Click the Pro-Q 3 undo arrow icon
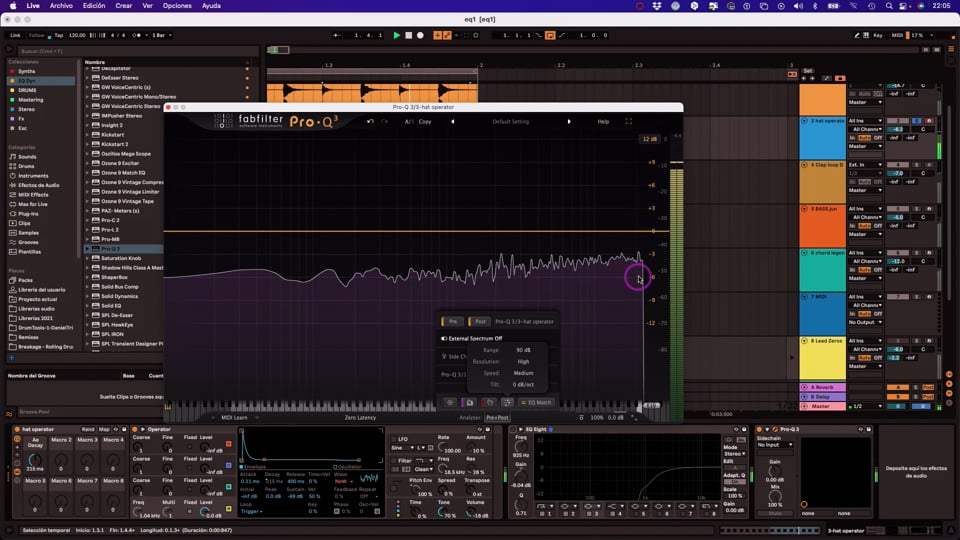This screenshot has height=540, width=960. [x=370, y=121]
